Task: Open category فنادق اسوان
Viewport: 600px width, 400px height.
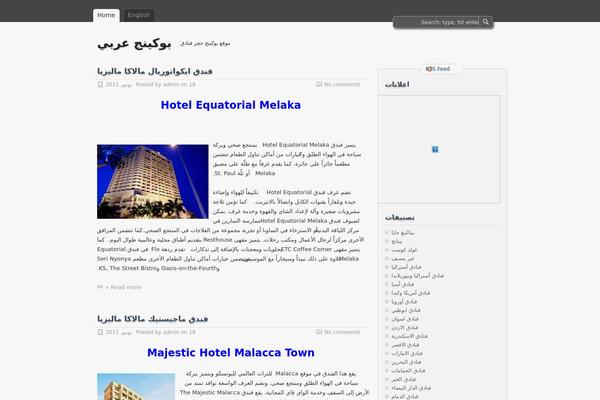Action: 405,318
